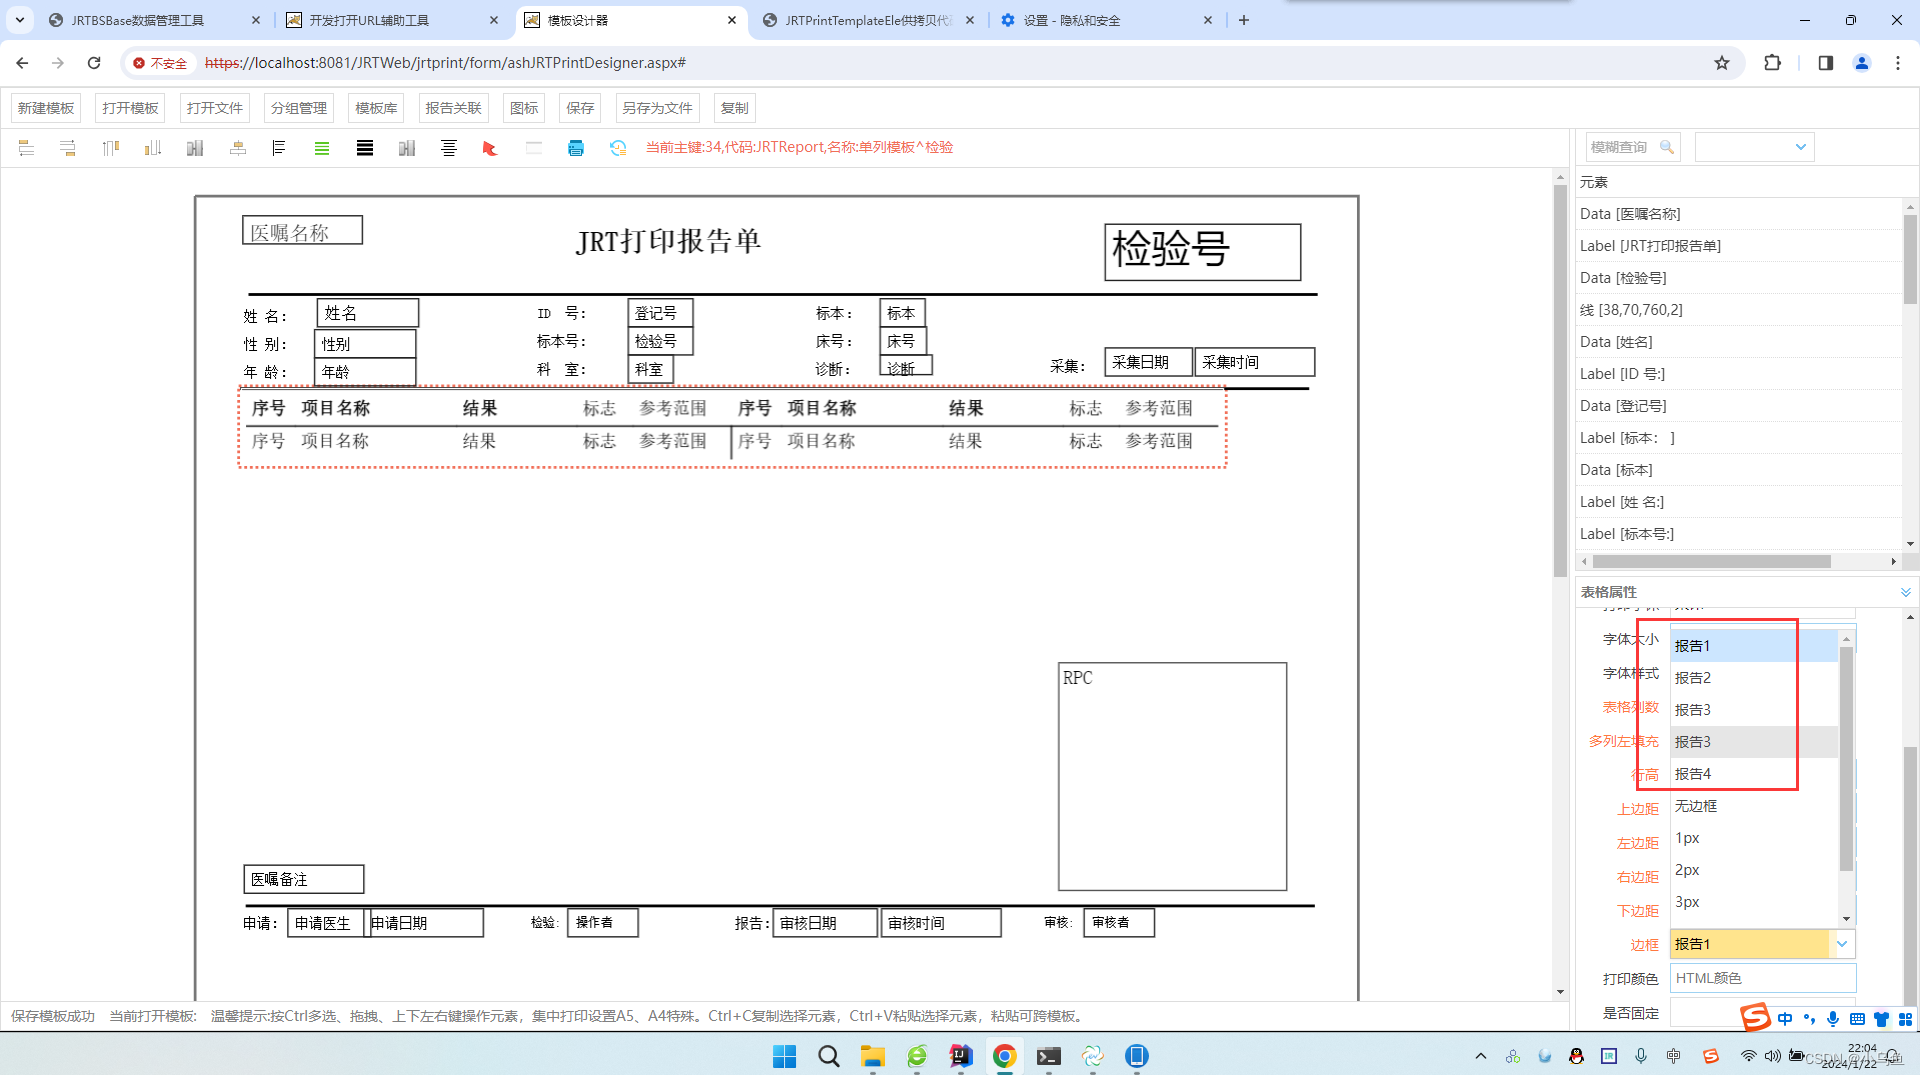Reload the browser page

(94, 63)
